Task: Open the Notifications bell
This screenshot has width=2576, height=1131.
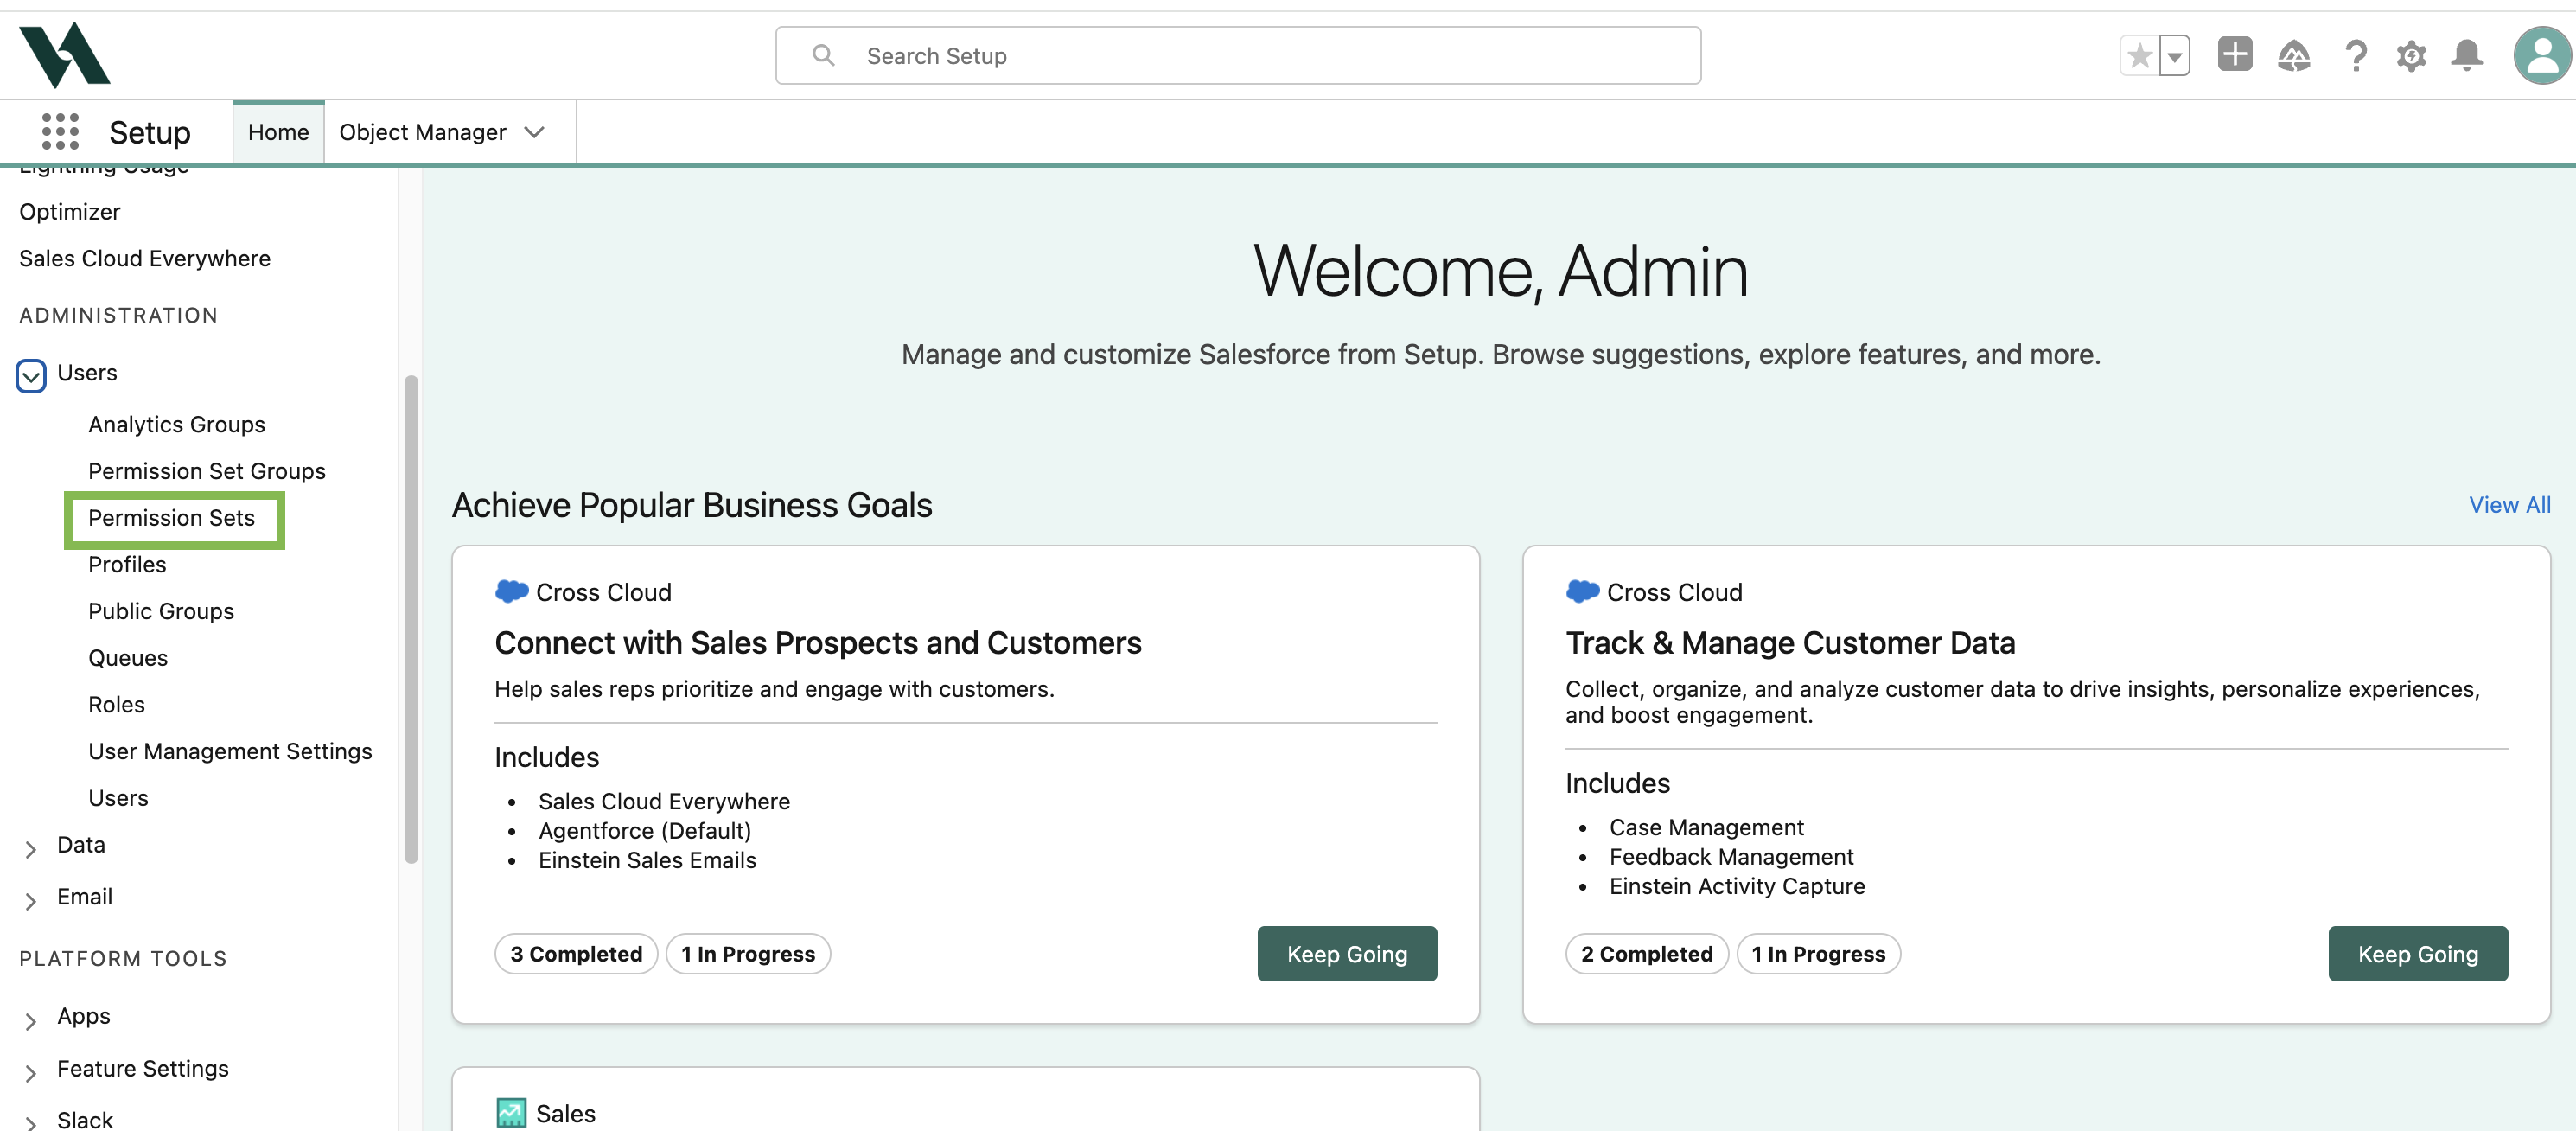Action: [x=2467, y=55]
